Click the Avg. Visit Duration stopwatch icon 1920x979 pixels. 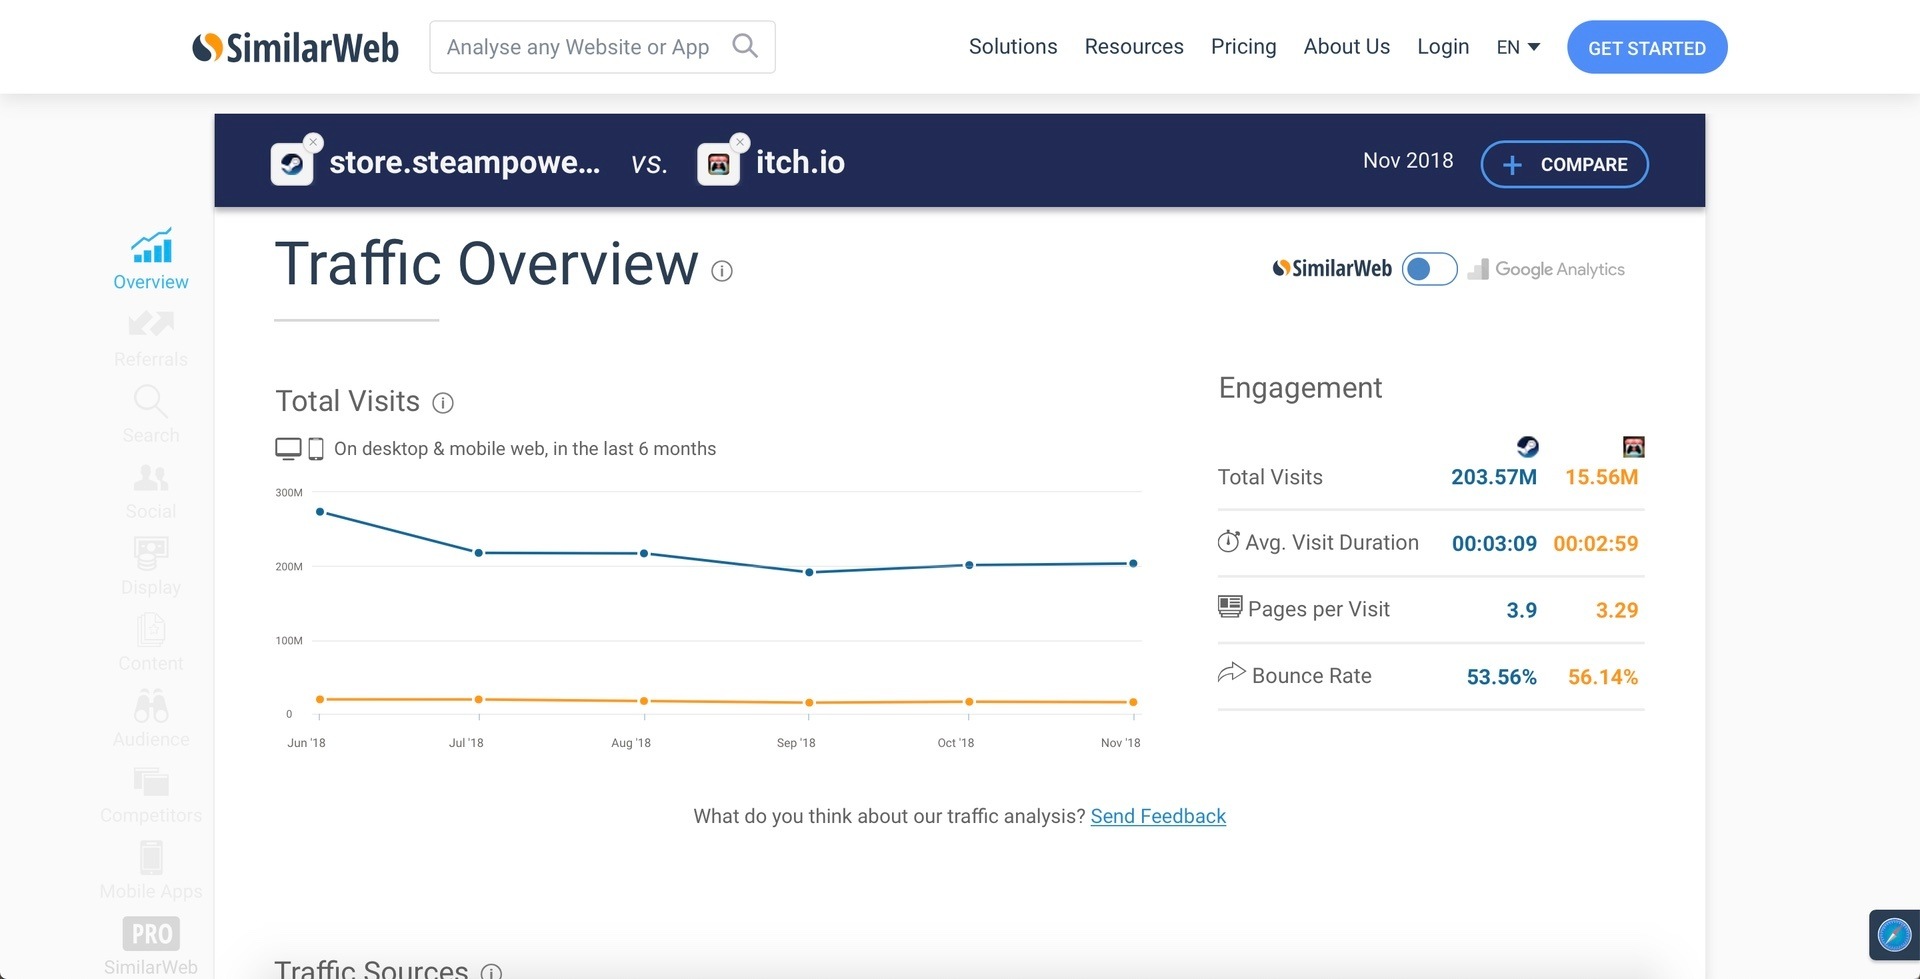(1229, 542)
